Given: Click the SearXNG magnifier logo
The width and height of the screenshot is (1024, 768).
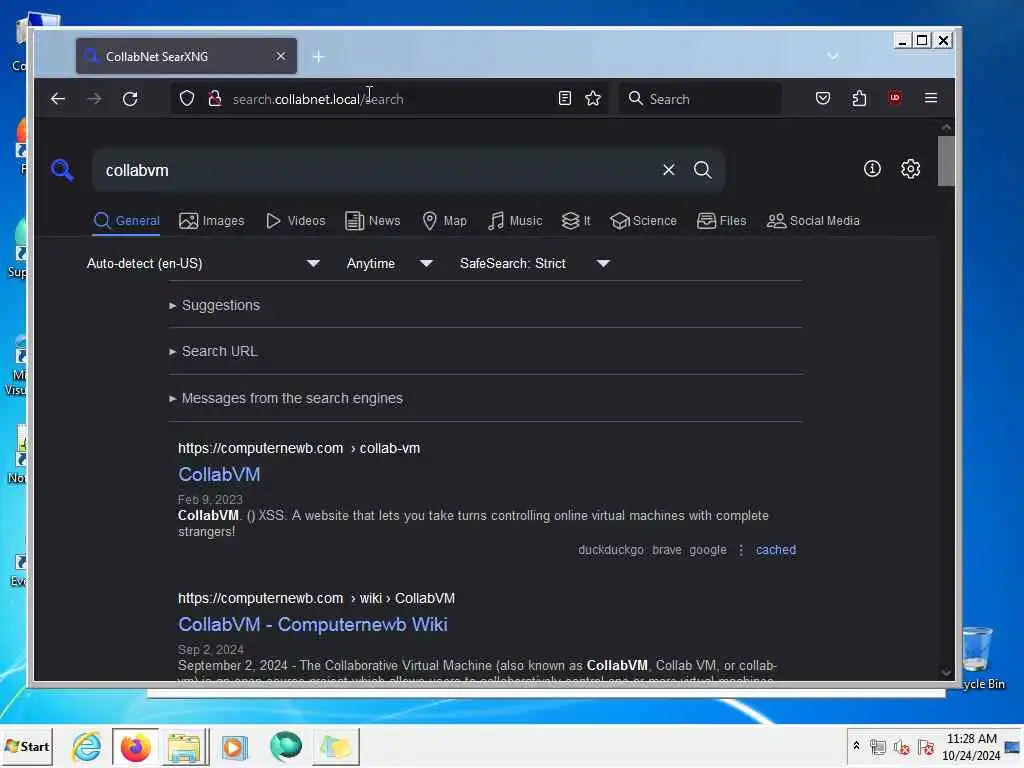Looking at the screenshot, I should tap(62, 170).
